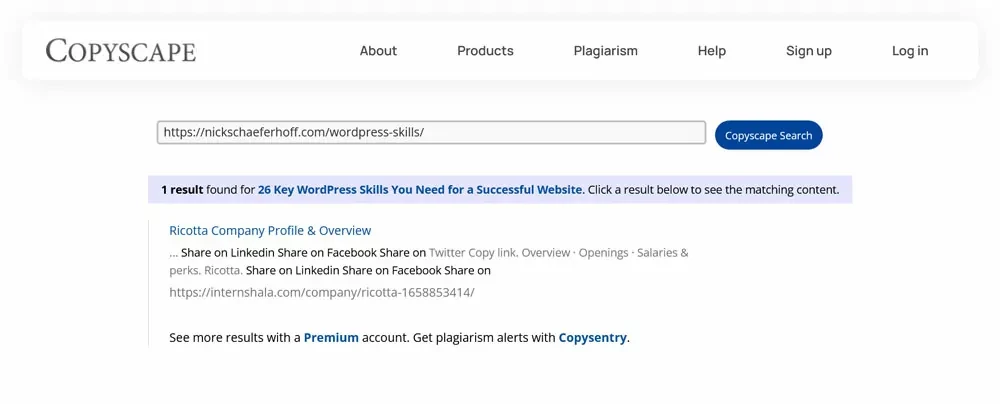Image resolution: width=1000 pixels, height=404 pixels.
Task: Click the Premium account link
Action: pos(331,337)
